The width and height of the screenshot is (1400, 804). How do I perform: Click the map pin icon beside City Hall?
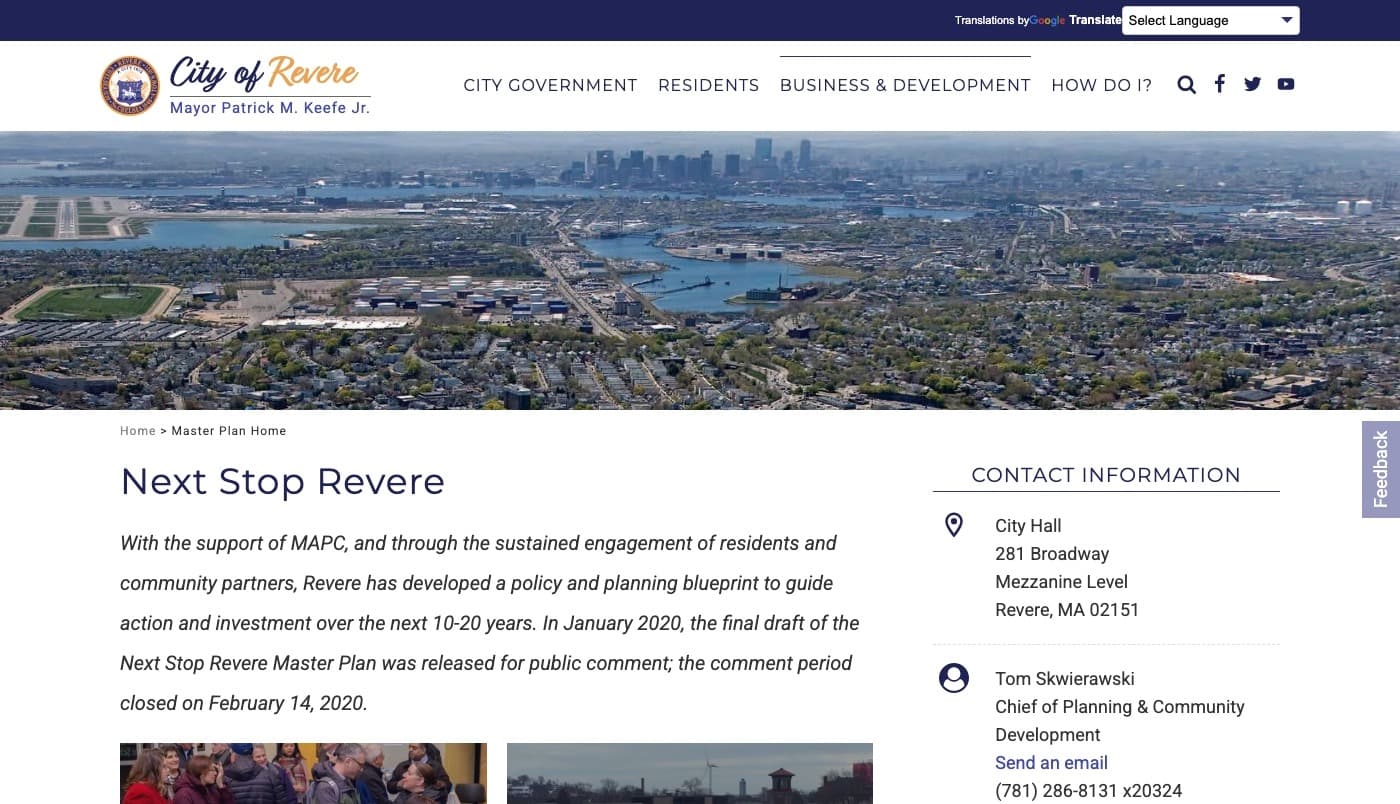tap(954, 525)
